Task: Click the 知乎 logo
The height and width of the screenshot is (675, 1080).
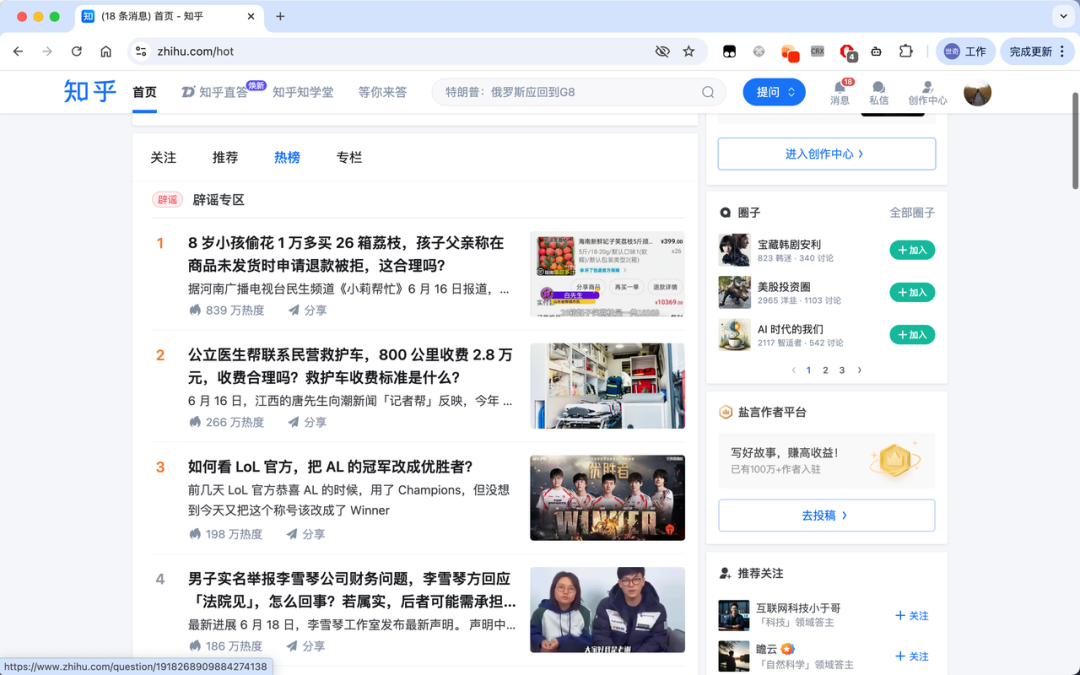Action: (x=88, y=92)
